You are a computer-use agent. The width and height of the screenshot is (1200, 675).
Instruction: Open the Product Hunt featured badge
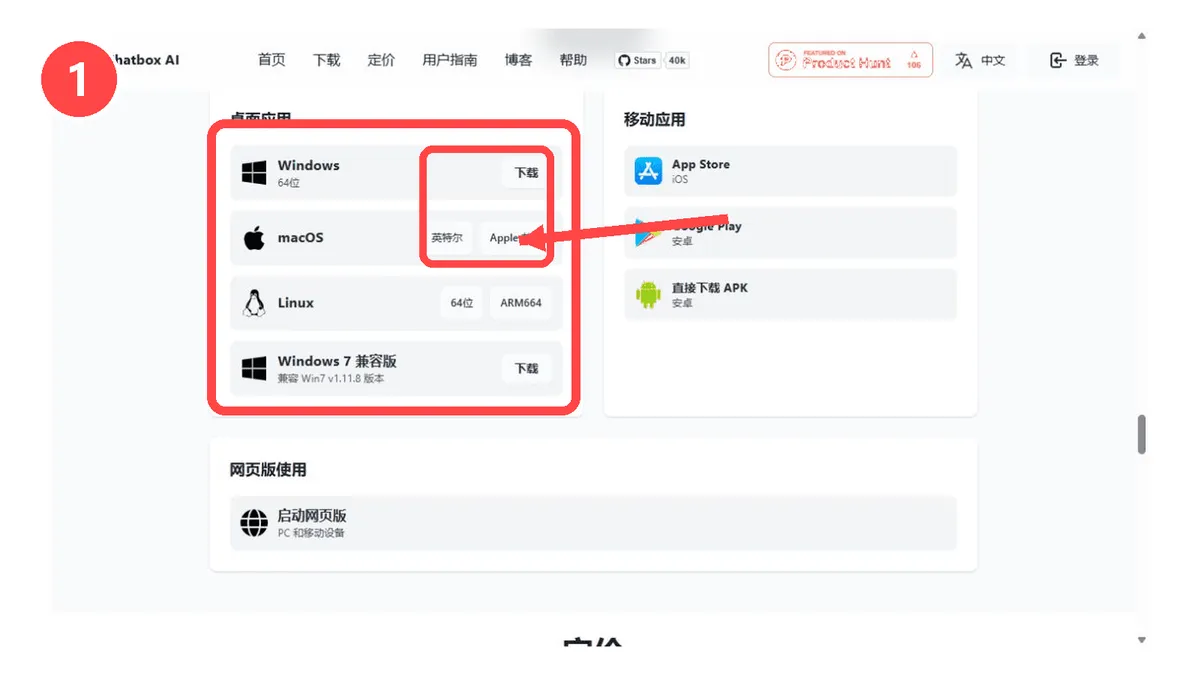850,60
